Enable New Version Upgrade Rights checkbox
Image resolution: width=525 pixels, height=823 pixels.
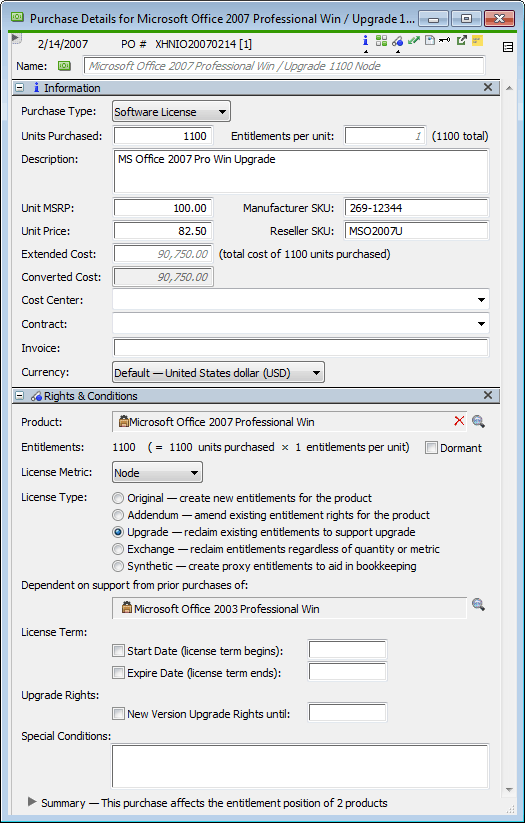[x=118, y=714]
